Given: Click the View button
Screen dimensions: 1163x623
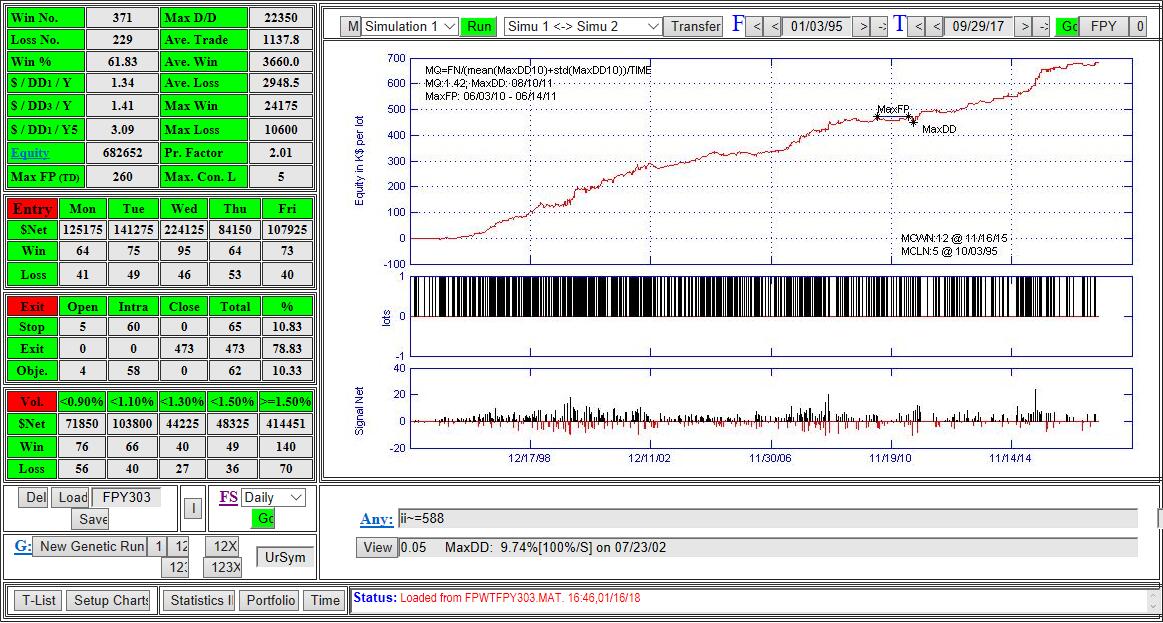Looking at the screenshot, I should (x=377, y=548).
